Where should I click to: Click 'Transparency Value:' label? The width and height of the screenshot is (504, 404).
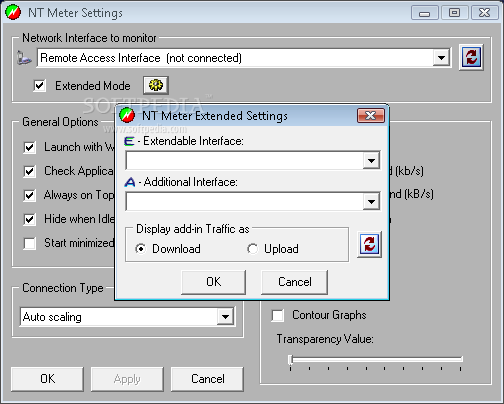tap(325, 339)
